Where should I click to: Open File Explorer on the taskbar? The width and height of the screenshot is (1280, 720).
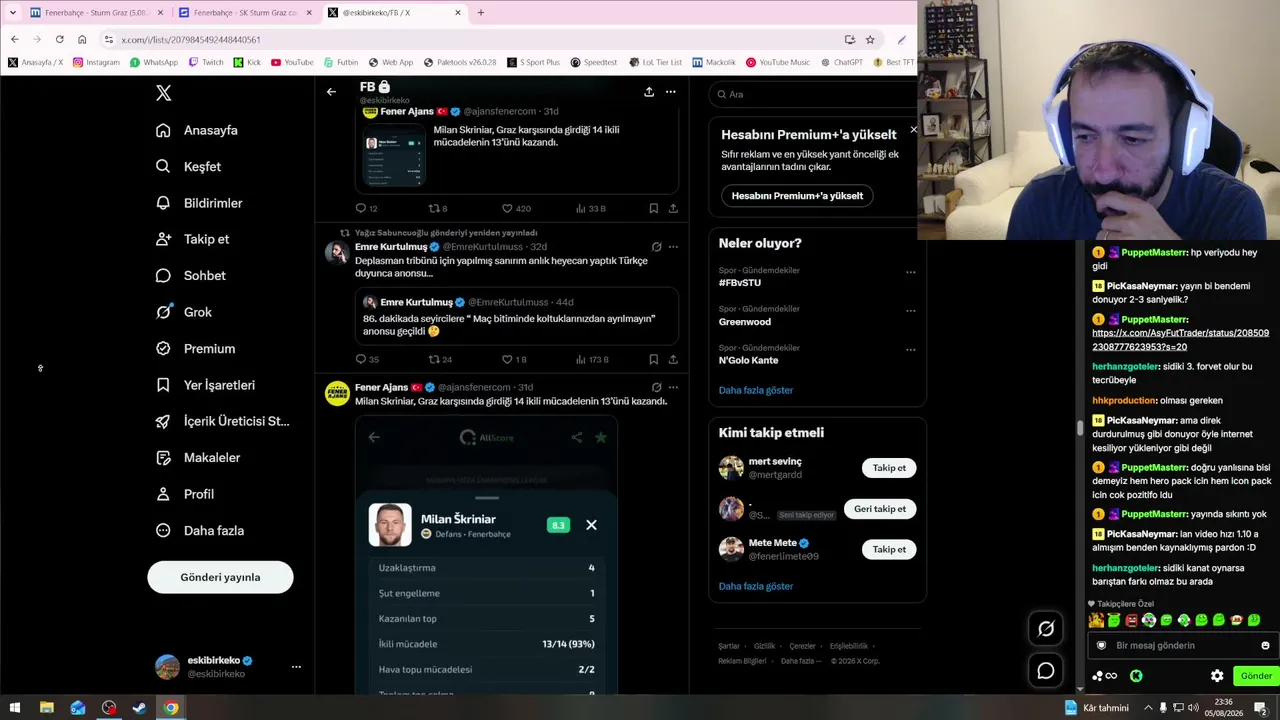click(x=46, y=708)
